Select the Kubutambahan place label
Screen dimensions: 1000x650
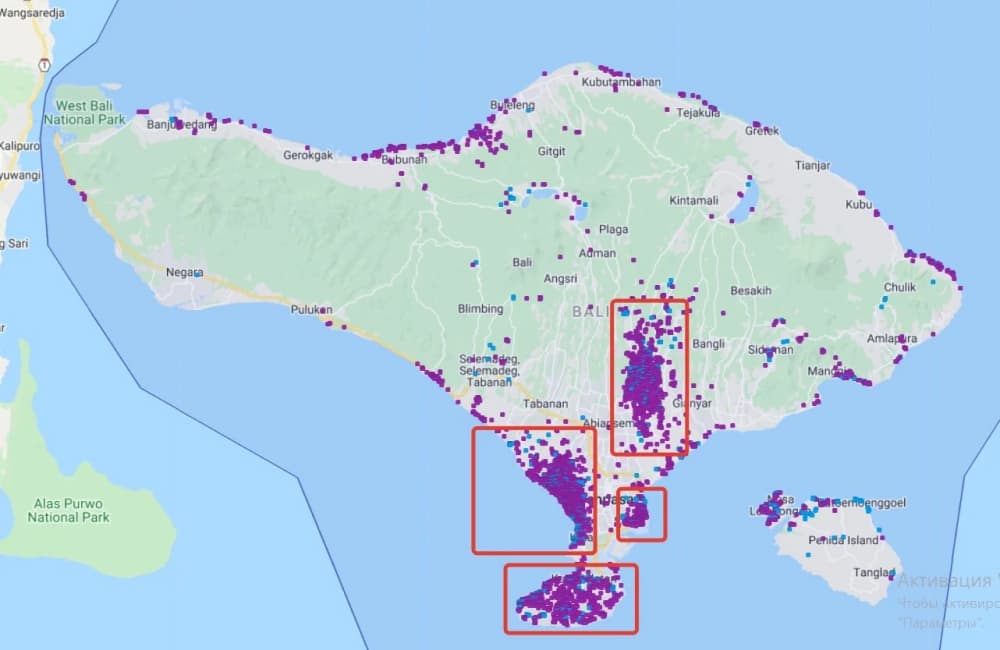(621, 82)
